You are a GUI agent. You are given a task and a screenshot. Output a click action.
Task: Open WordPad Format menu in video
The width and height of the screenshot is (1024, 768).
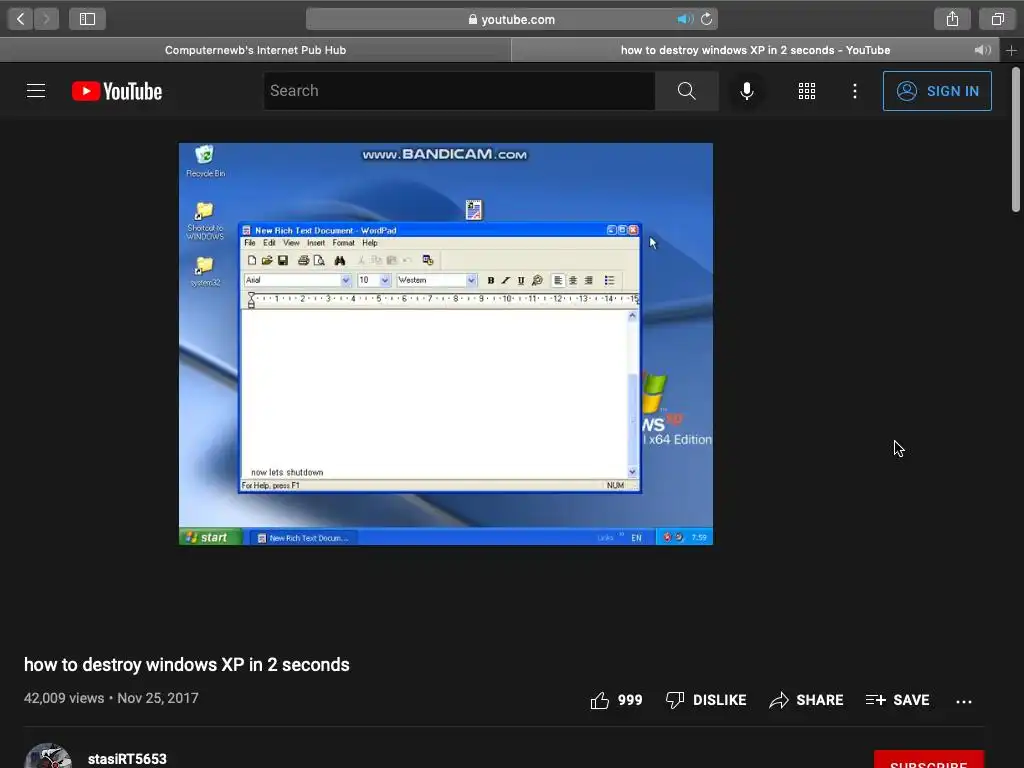[344, 243]
